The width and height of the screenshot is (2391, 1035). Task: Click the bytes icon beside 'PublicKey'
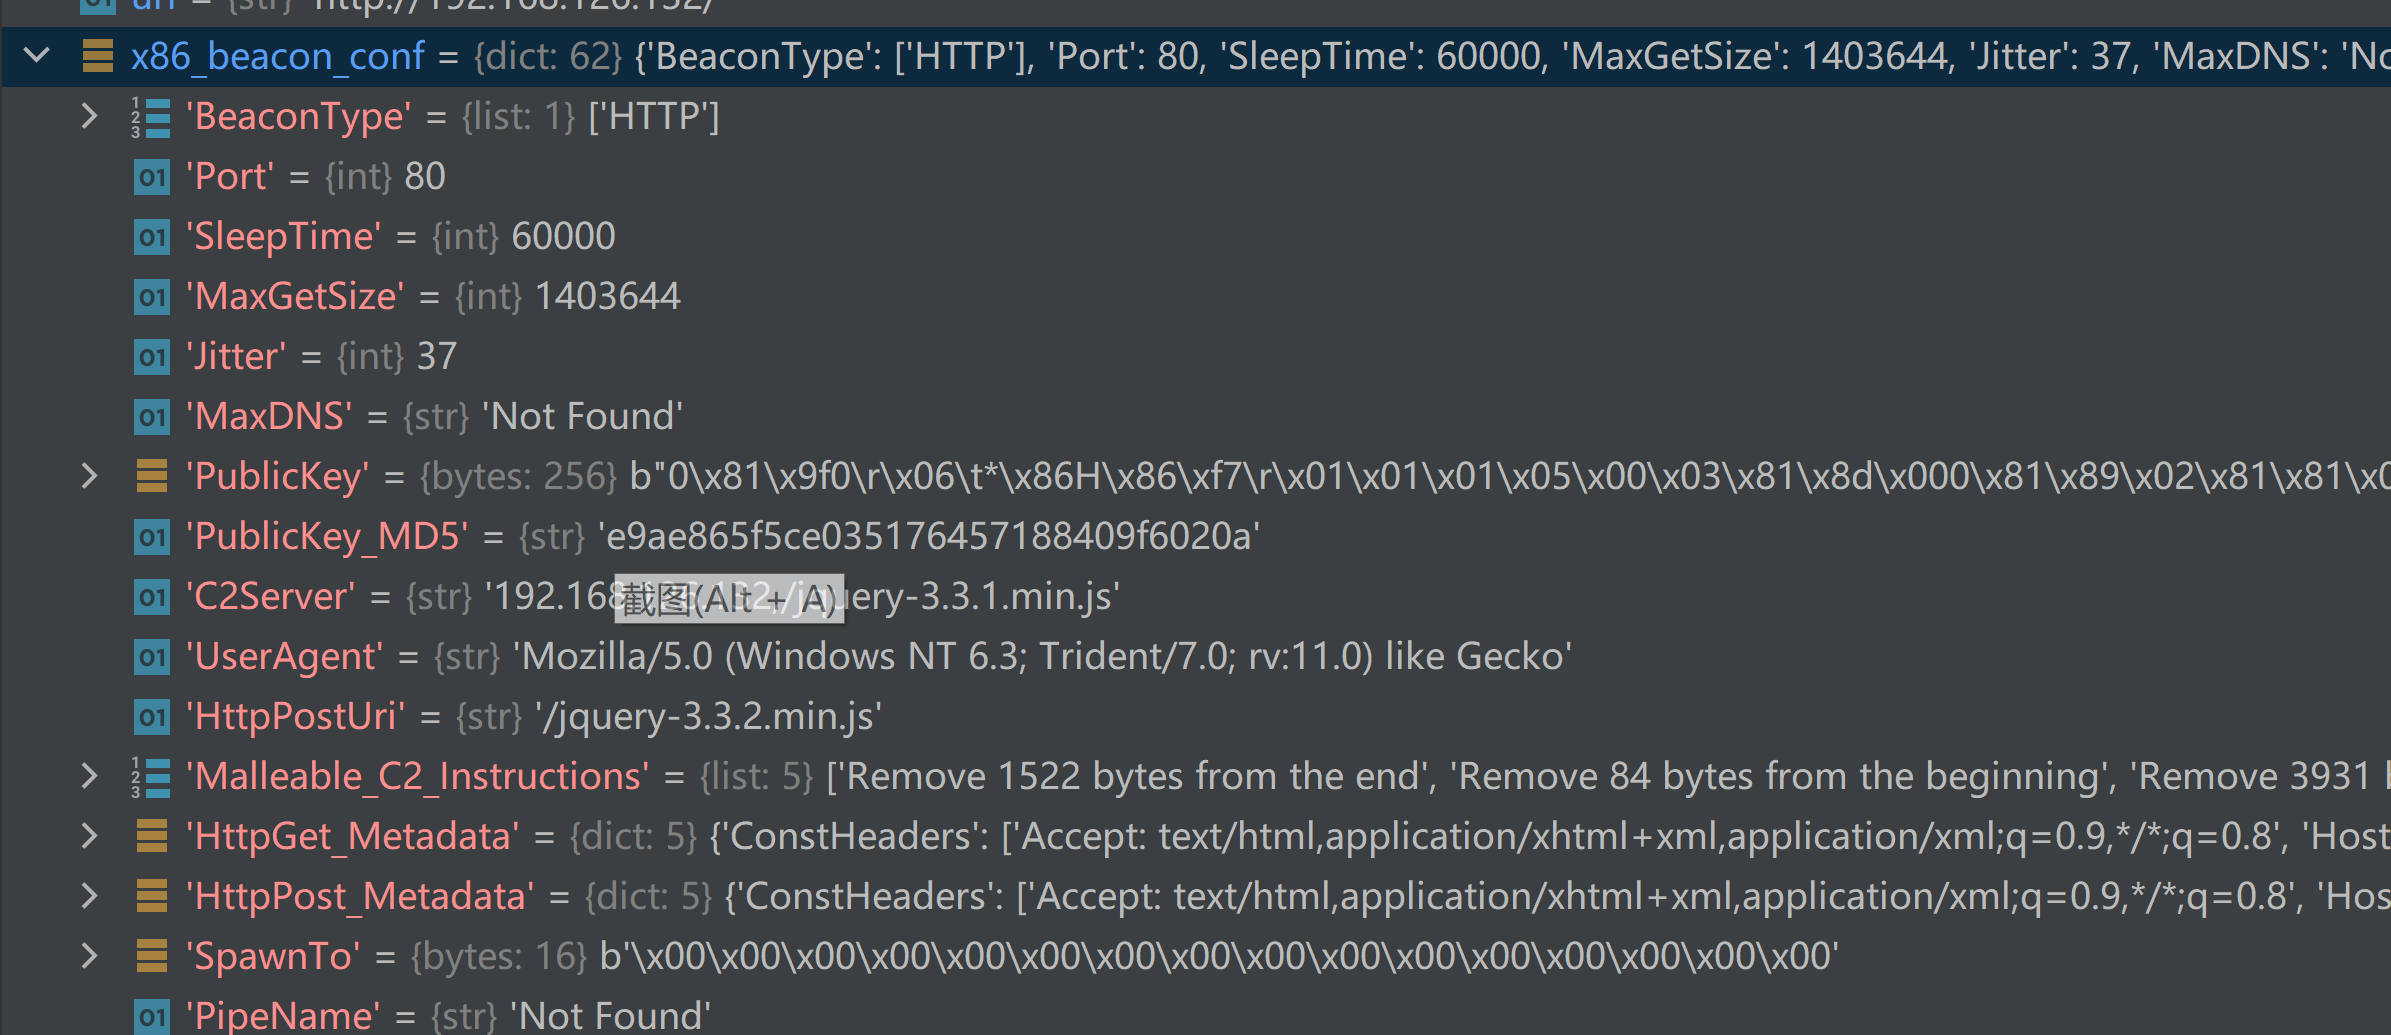(152, 476)
